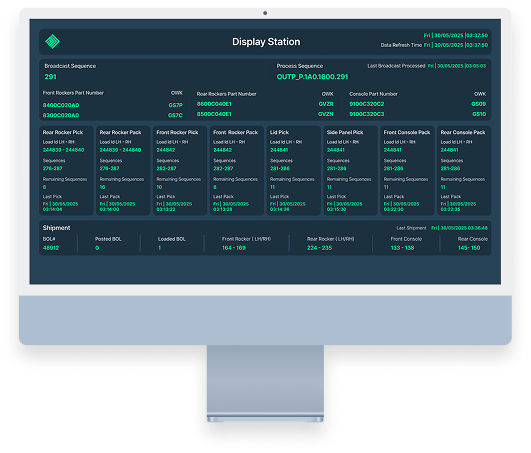This screenshot has height=453, width=531.
Task: Select the Front Rocker Pack card title
Action: (235, 132)
